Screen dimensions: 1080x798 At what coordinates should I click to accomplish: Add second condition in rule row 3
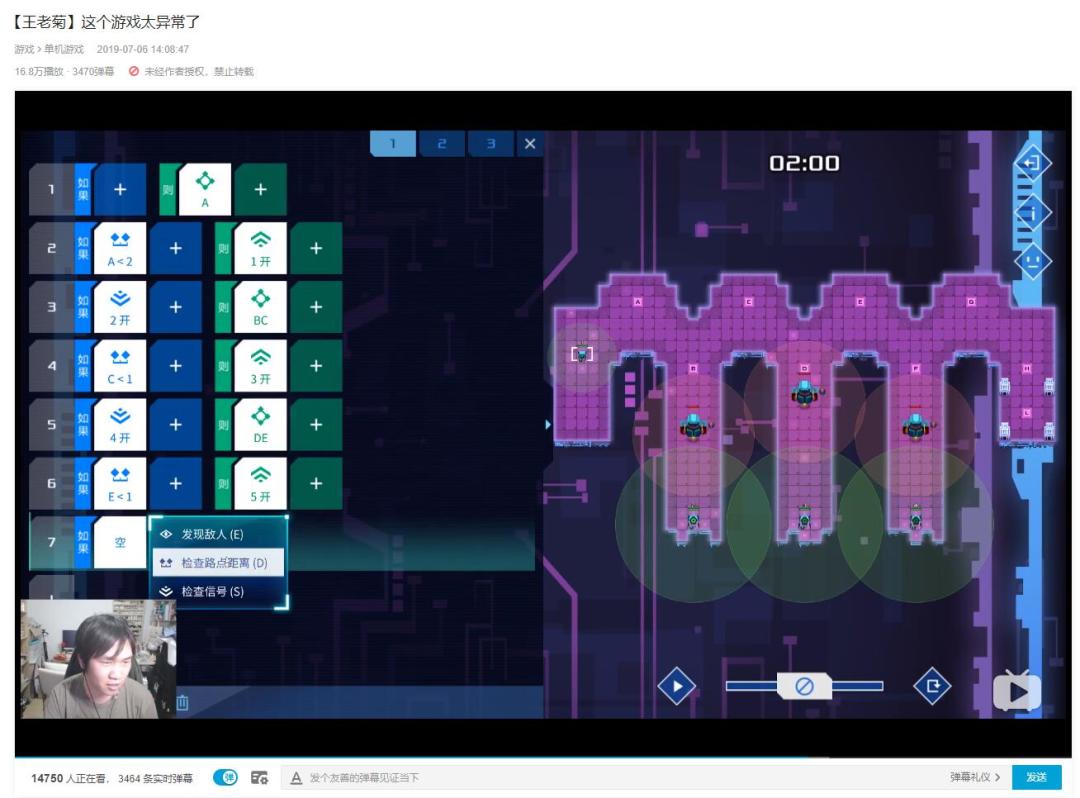[x=176, y=307]
